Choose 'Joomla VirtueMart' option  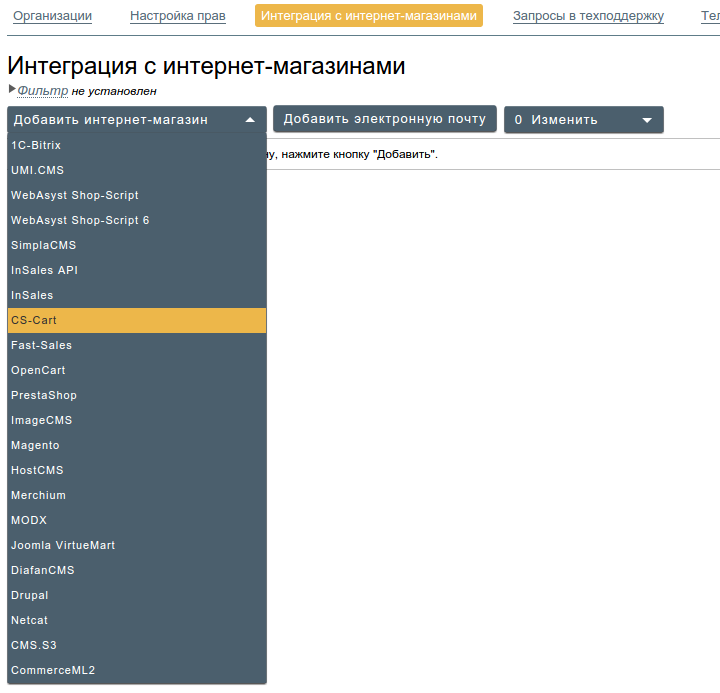(x=63, y=545)
